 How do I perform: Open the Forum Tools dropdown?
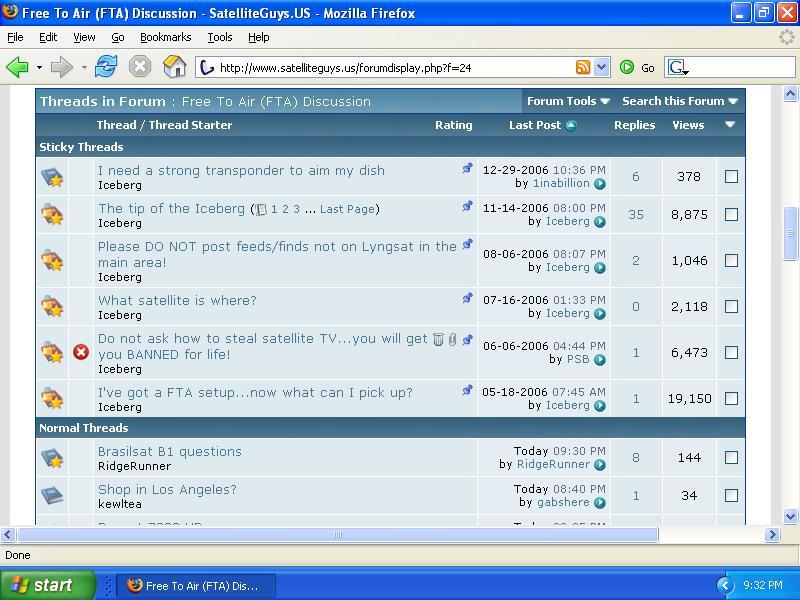(568, 101)
